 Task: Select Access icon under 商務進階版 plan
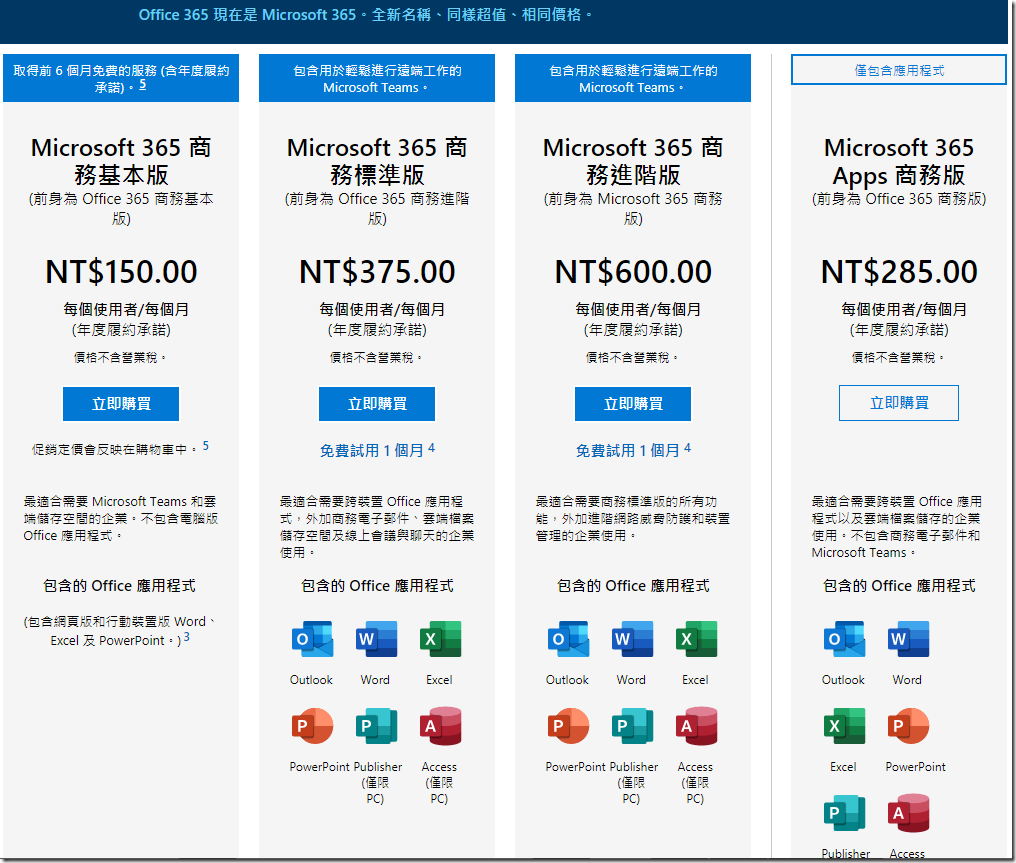(x=697, y=726)
